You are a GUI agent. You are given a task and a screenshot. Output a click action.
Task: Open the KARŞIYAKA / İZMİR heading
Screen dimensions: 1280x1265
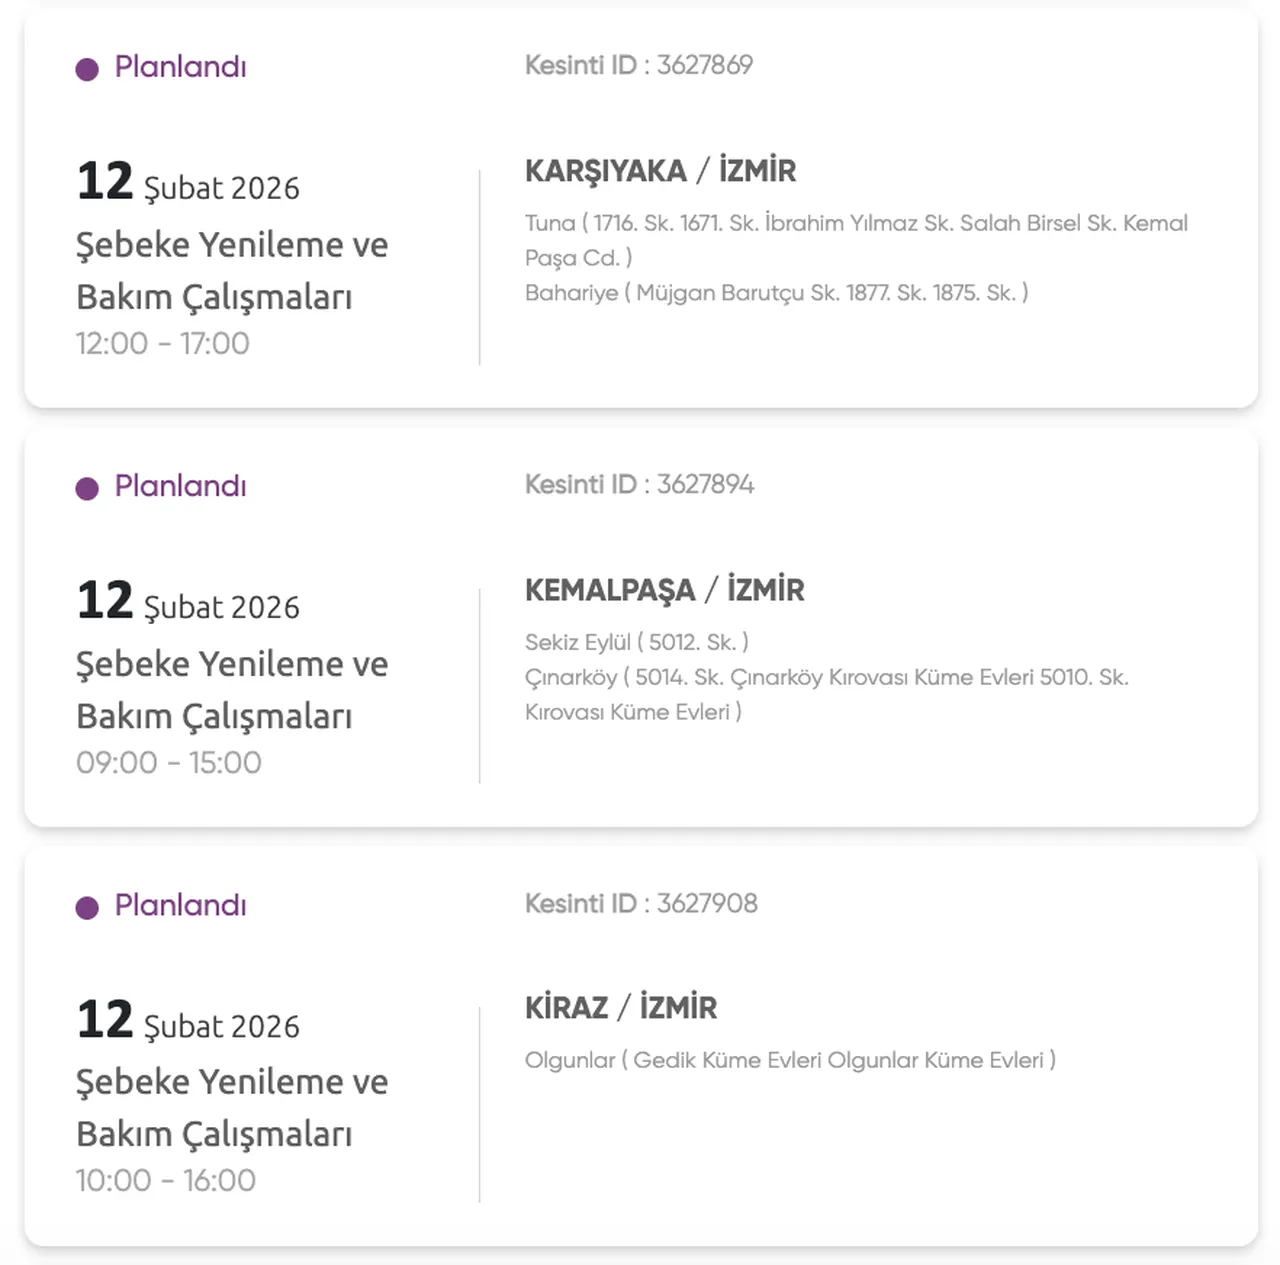coord(660,171)
